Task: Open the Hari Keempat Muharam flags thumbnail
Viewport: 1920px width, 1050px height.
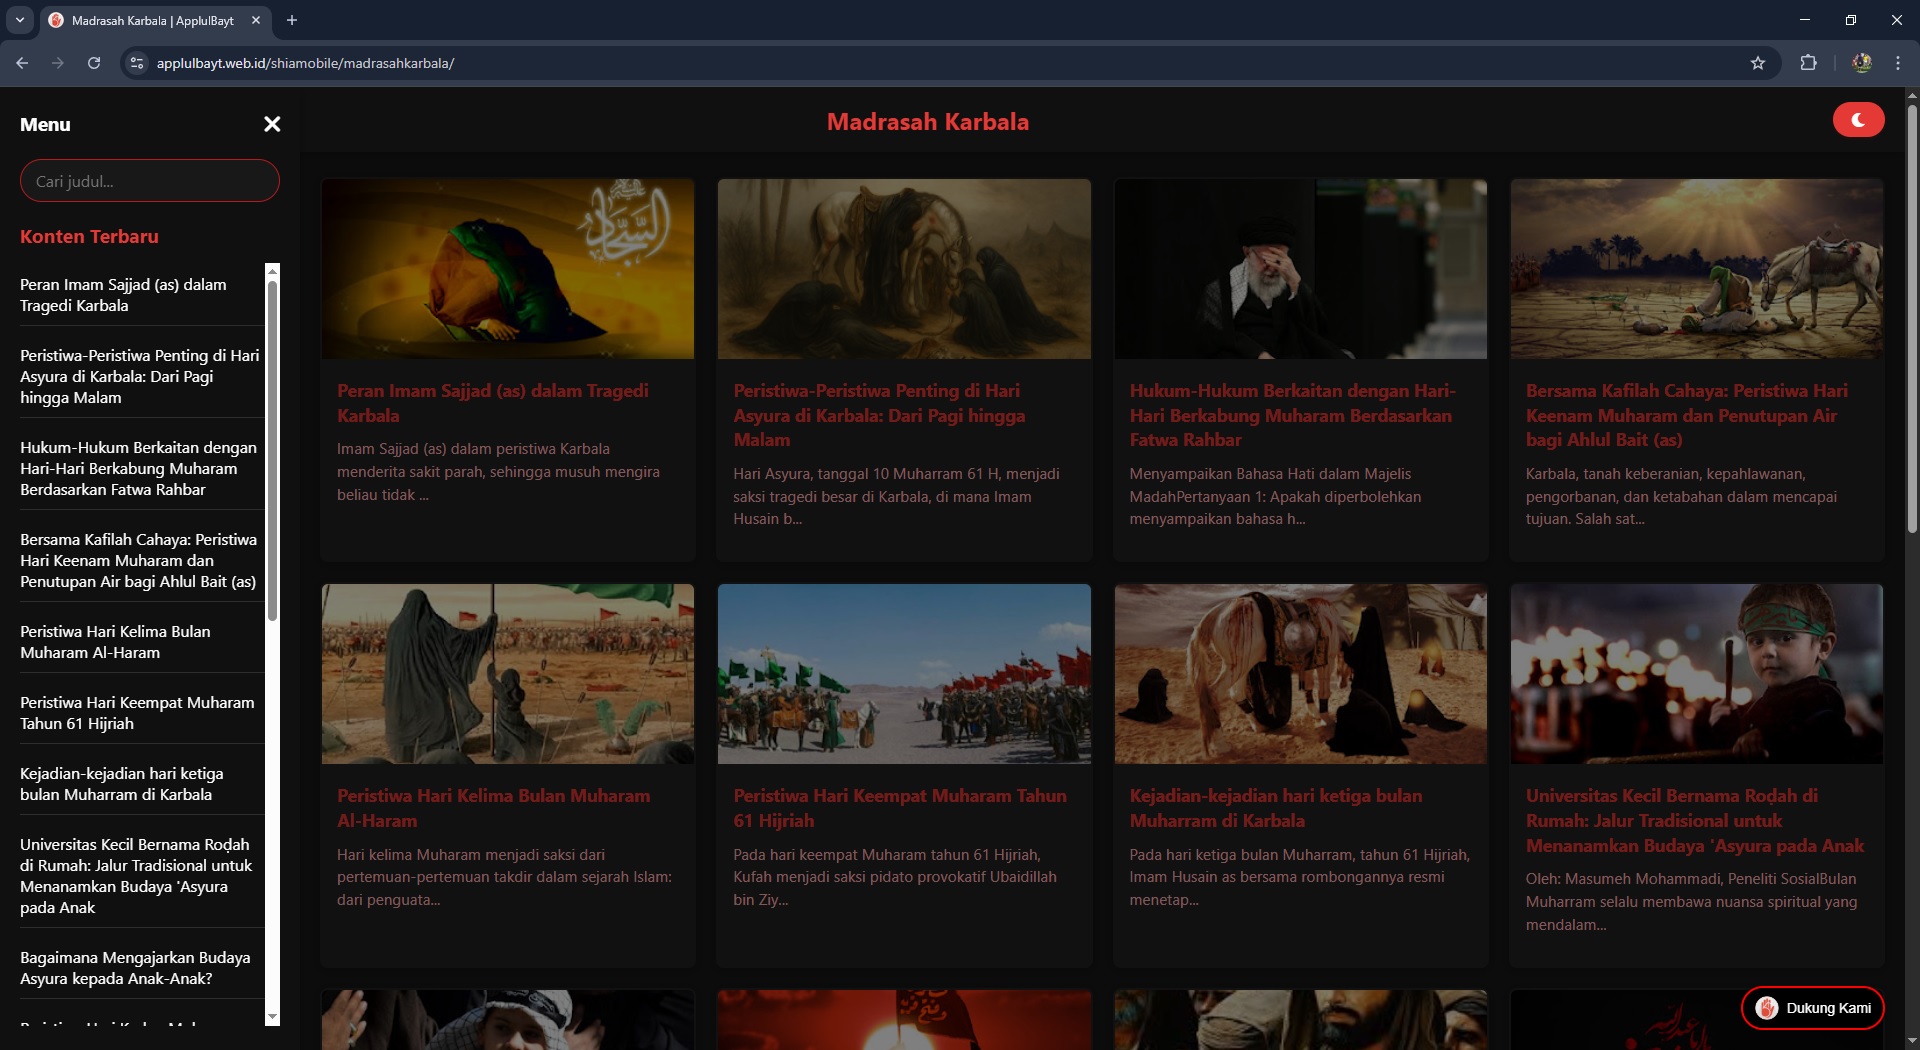Action: (904, 674)
